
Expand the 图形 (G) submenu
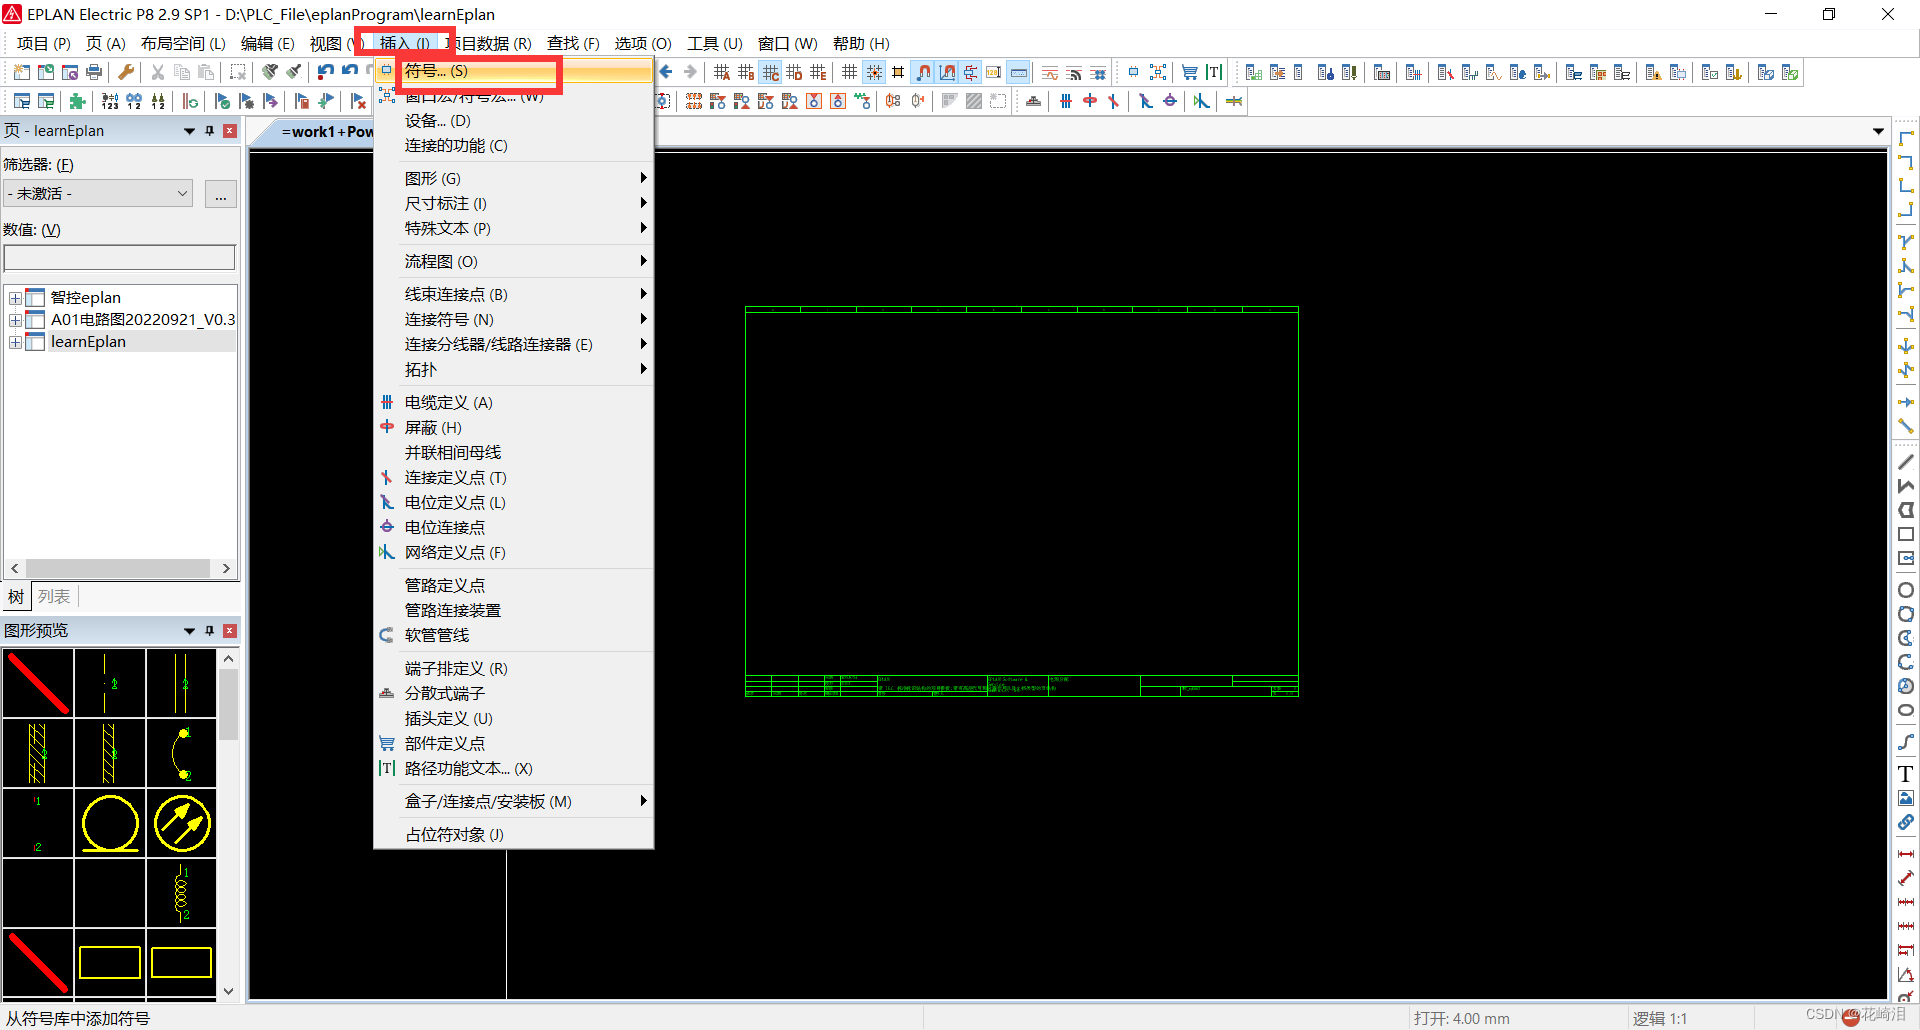click(x=513, y=178)
